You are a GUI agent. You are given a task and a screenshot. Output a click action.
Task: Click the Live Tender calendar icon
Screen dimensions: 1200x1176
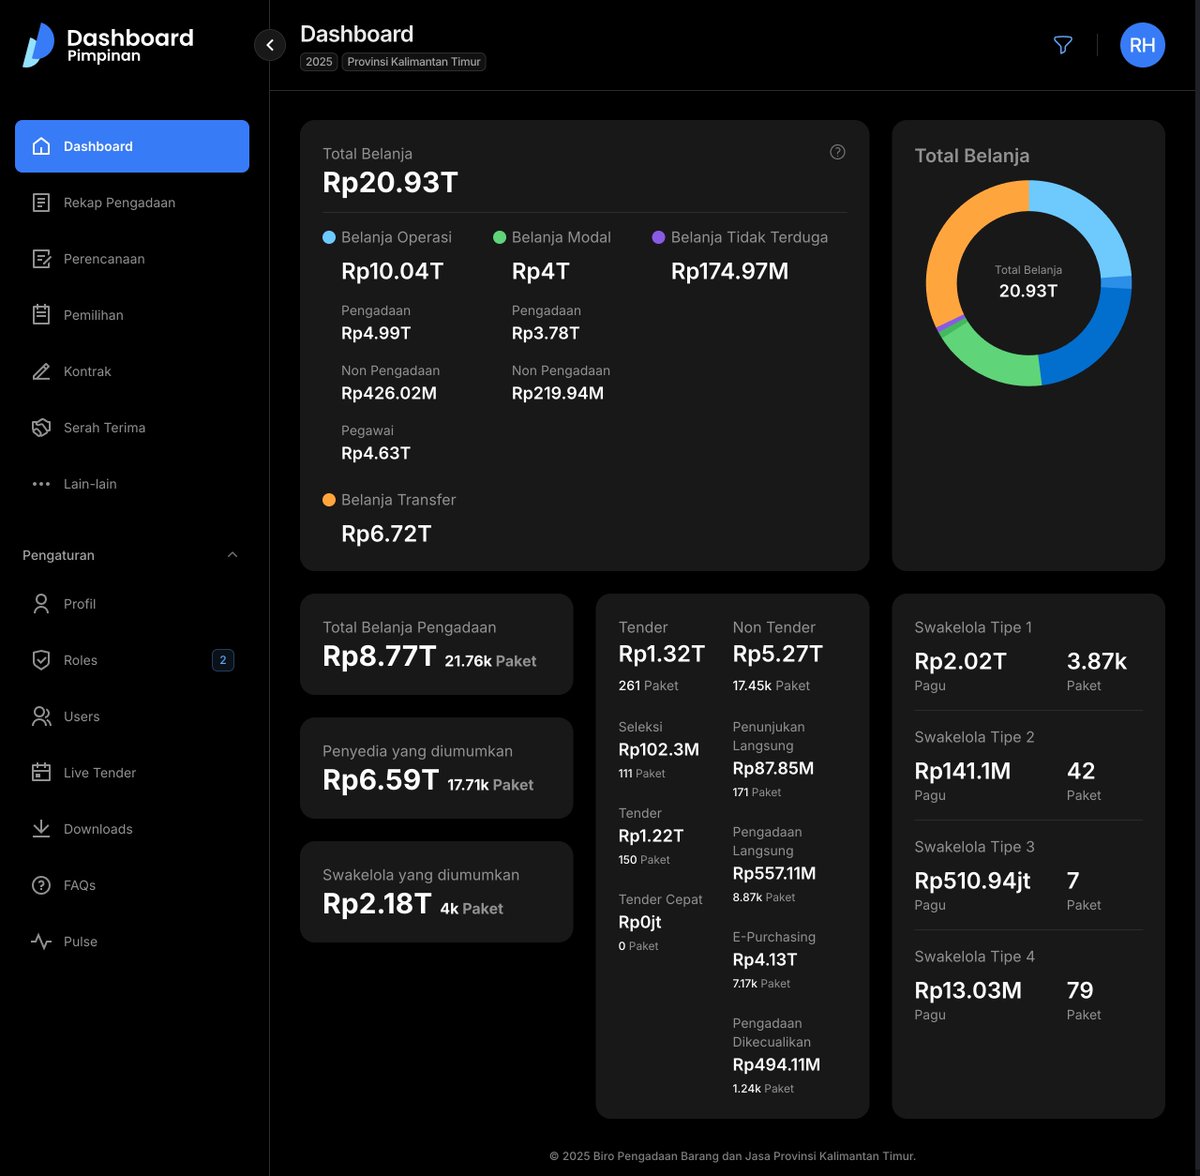[41, 772]
